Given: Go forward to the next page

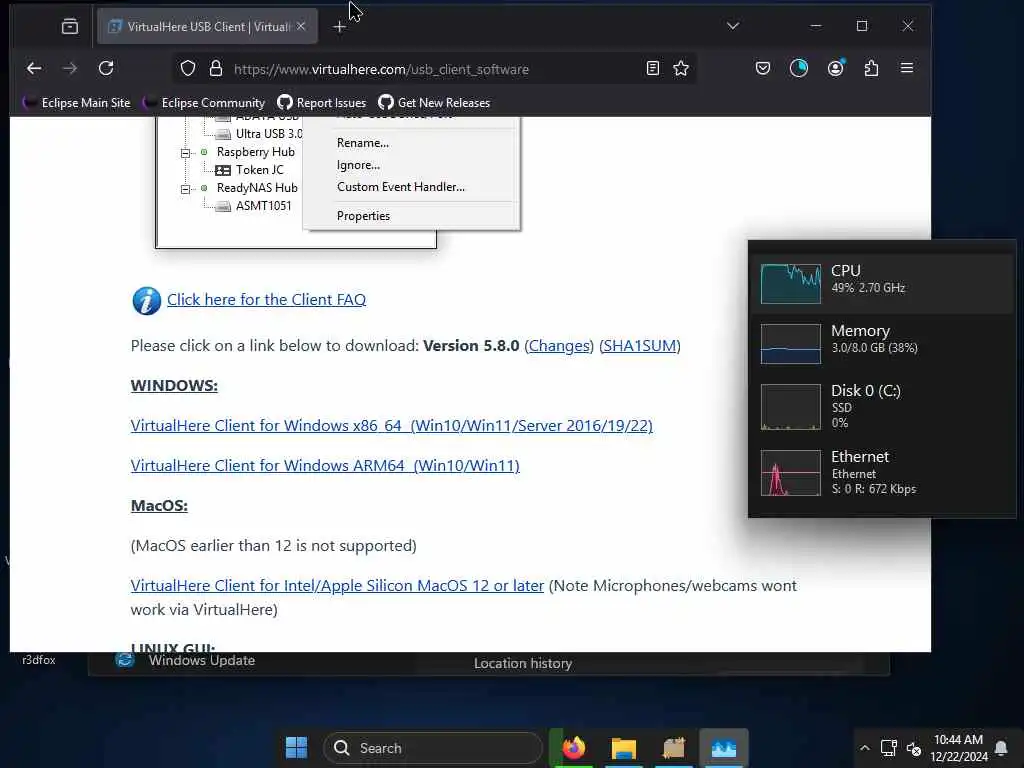Looking at the screenshot, I should (x=70, y=68).
